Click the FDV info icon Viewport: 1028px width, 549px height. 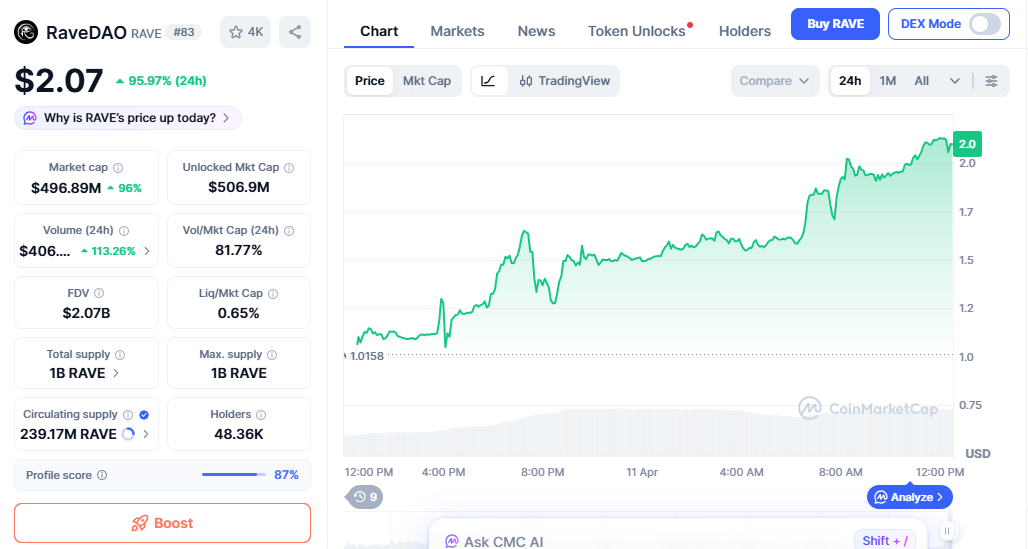(x=99, y=293)
